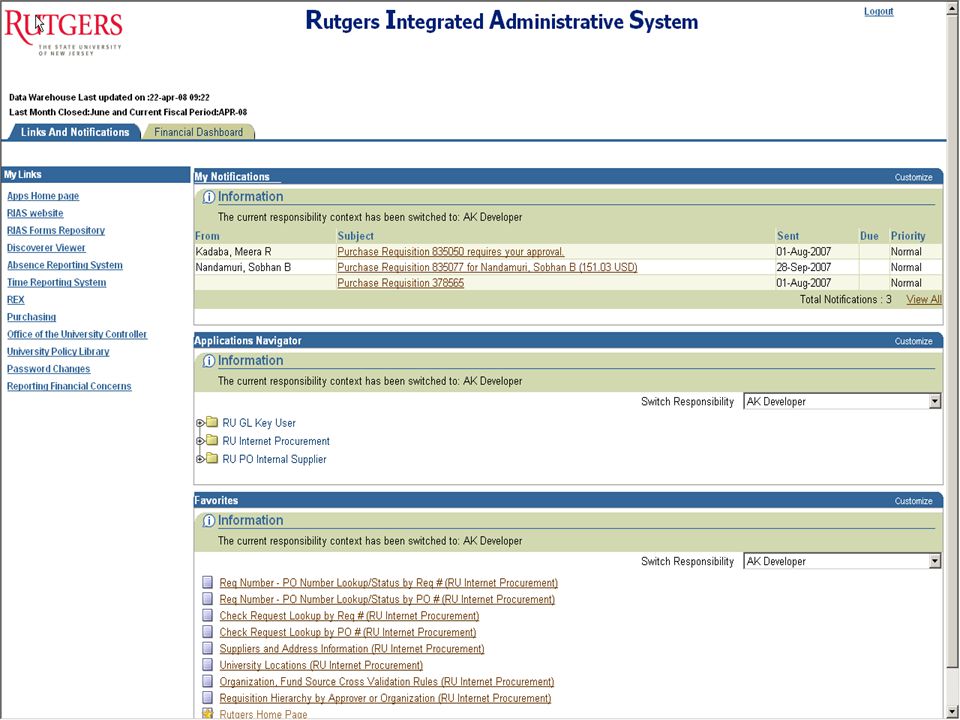The image size is (960, 720).
Task: Click the info icon in My Notifications
Action: tap(209, 197)
